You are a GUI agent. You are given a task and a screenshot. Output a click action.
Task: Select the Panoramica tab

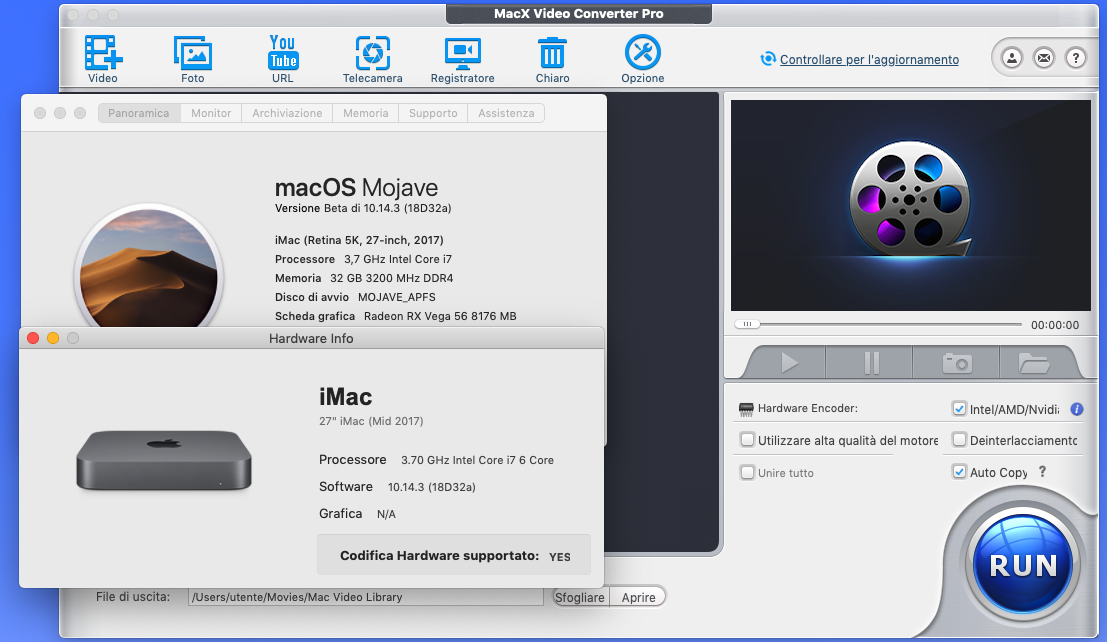pyautogui.click(x=139, y=113)
